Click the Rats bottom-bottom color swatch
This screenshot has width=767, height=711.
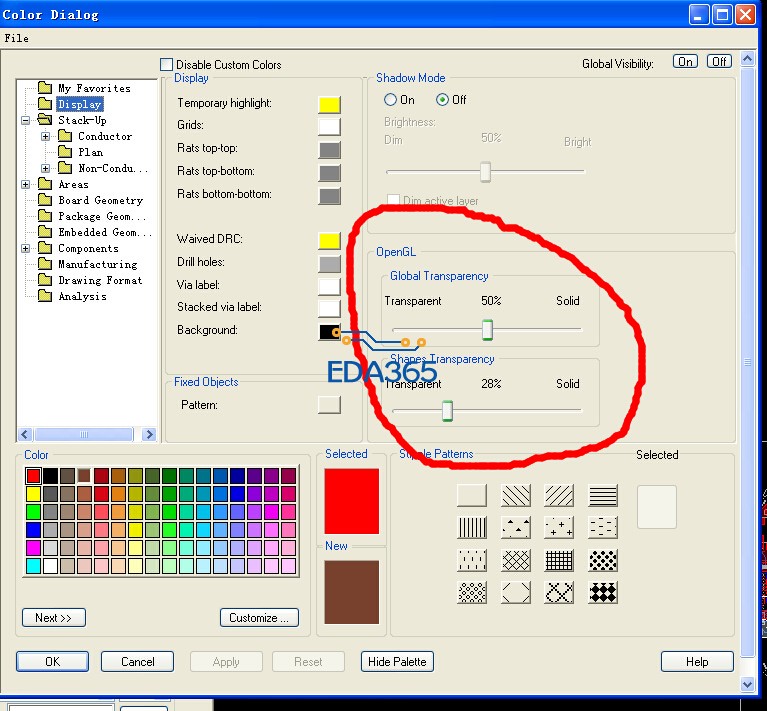point(329,196)
